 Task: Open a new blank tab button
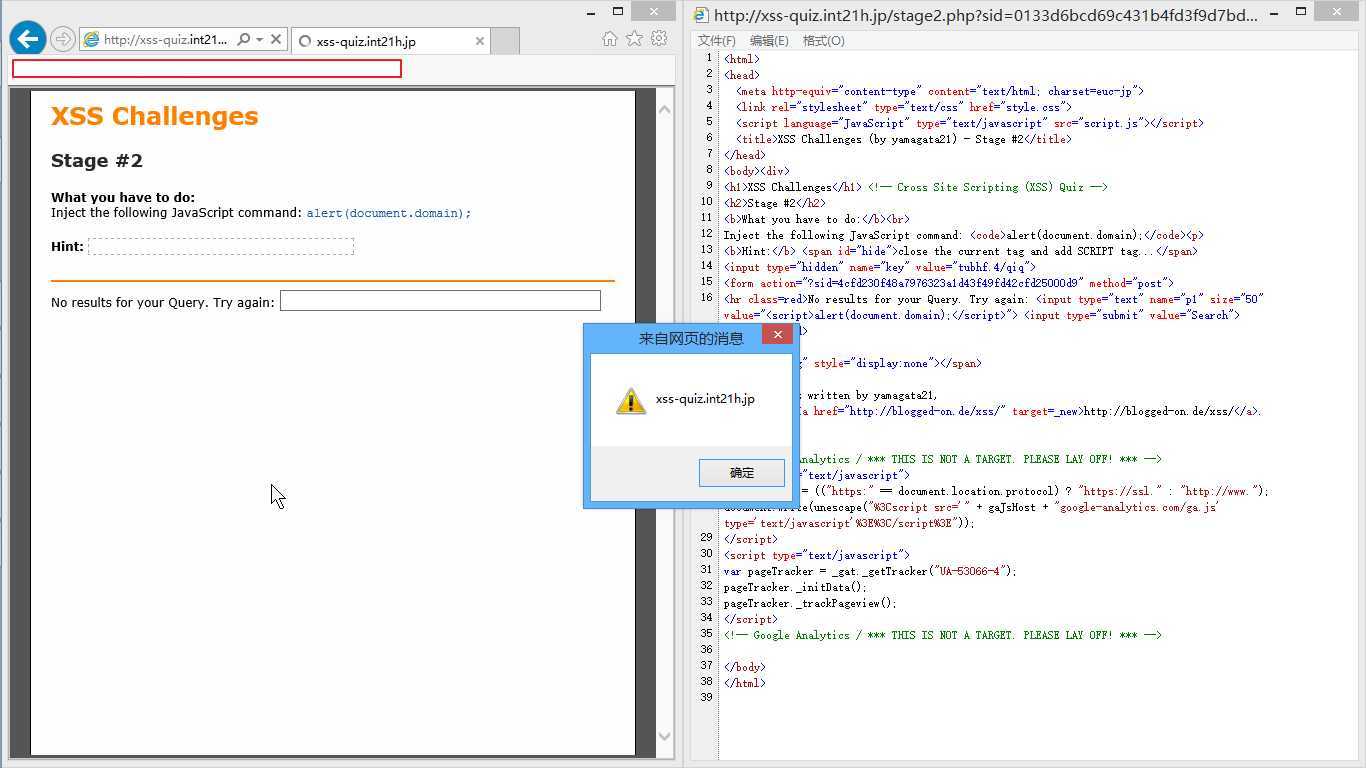(x=506, y=41)
